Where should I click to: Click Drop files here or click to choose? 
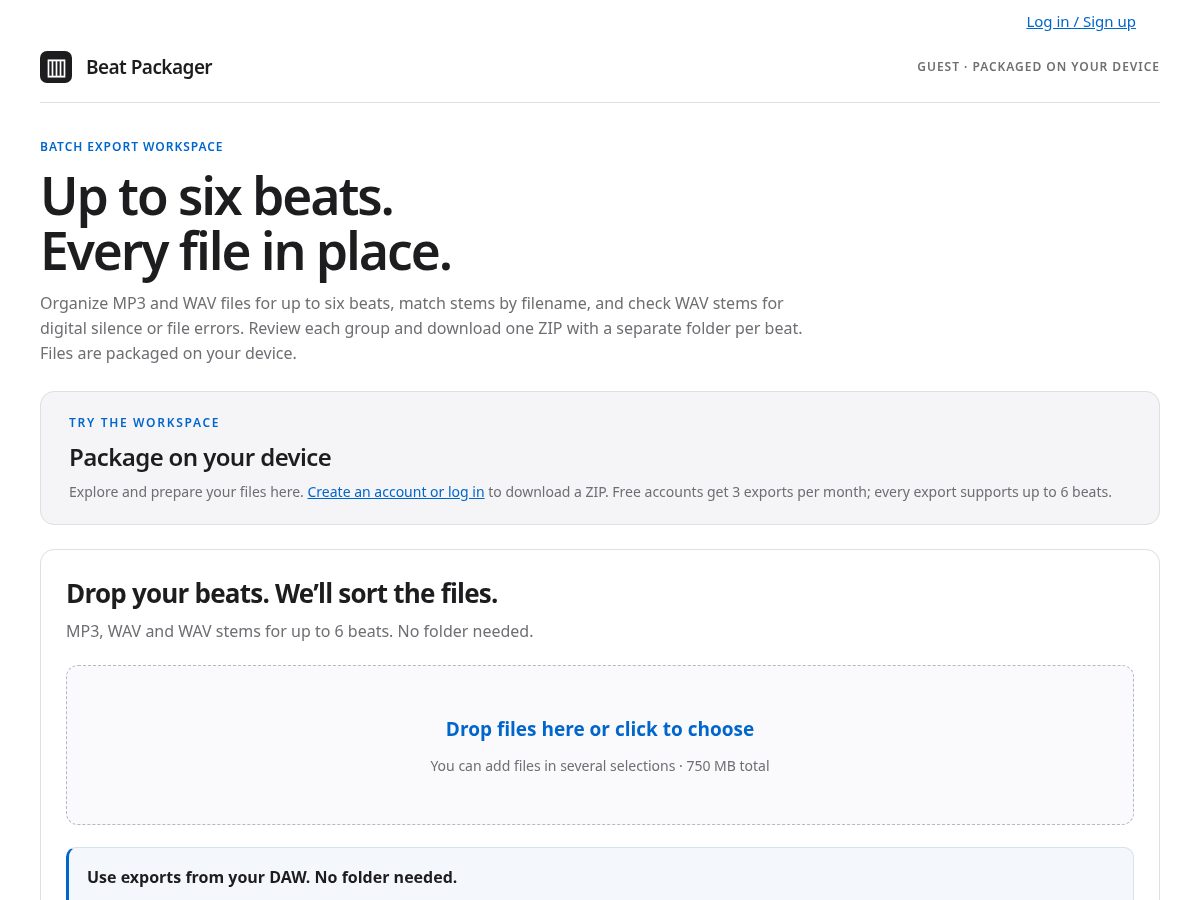click(600, 729)
